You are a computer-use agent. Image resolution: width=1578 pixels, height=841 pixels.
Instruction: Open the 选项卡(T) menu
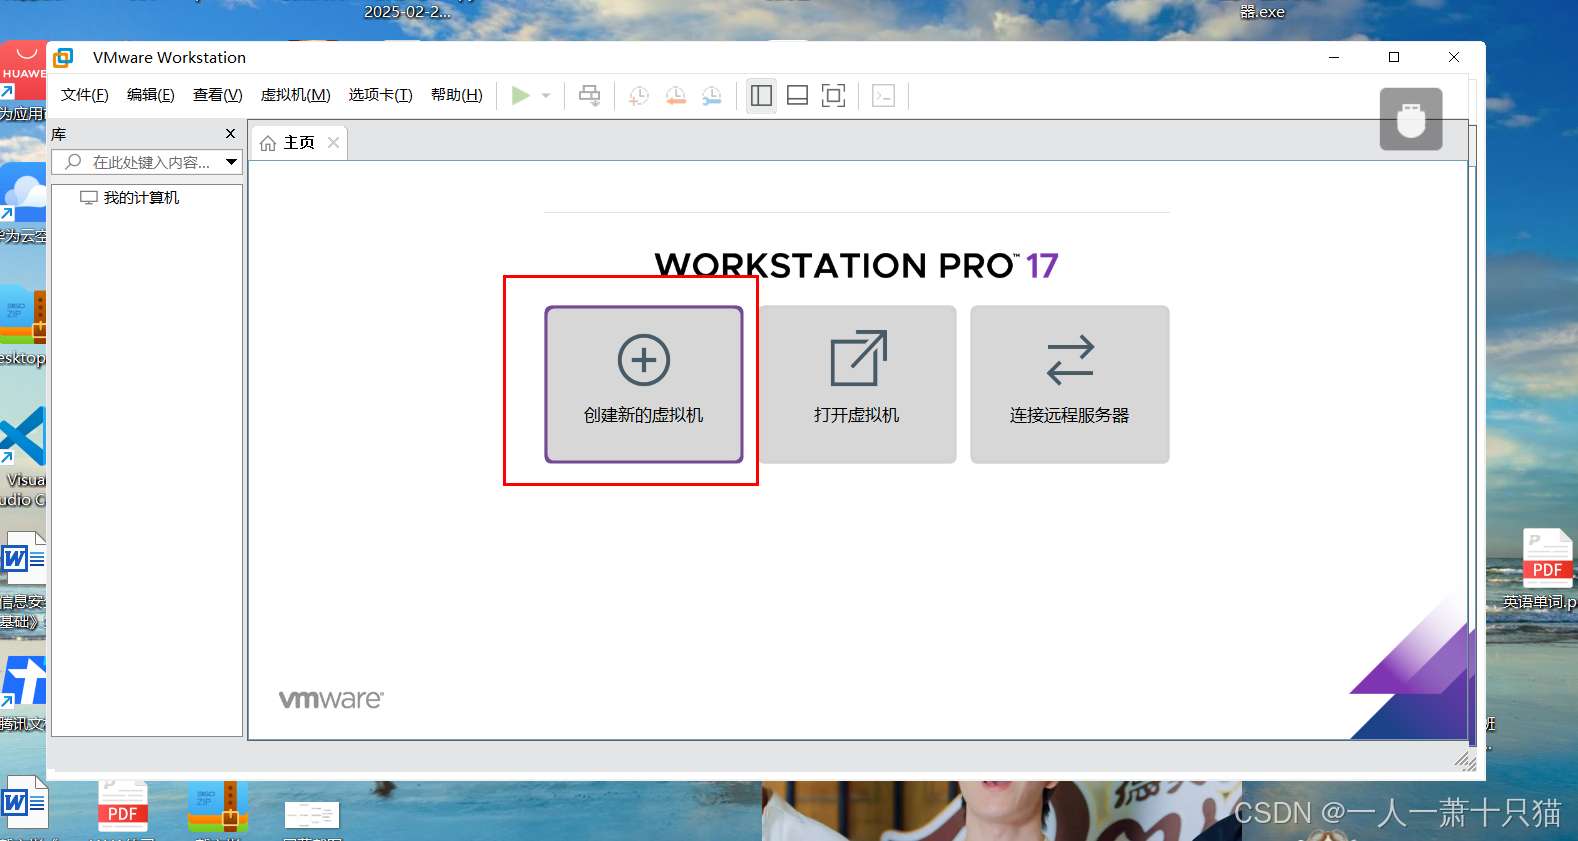point(380,95)
